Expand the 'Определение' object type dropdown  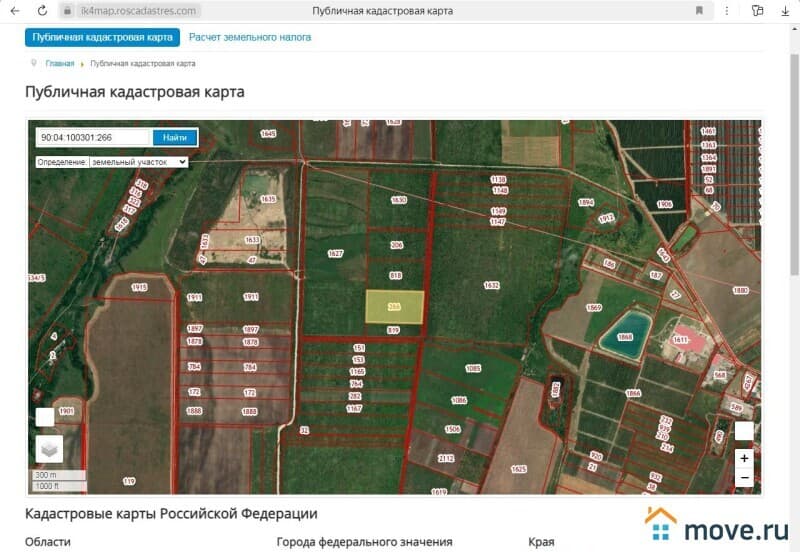pyautogui.click(x=138, y=161)
